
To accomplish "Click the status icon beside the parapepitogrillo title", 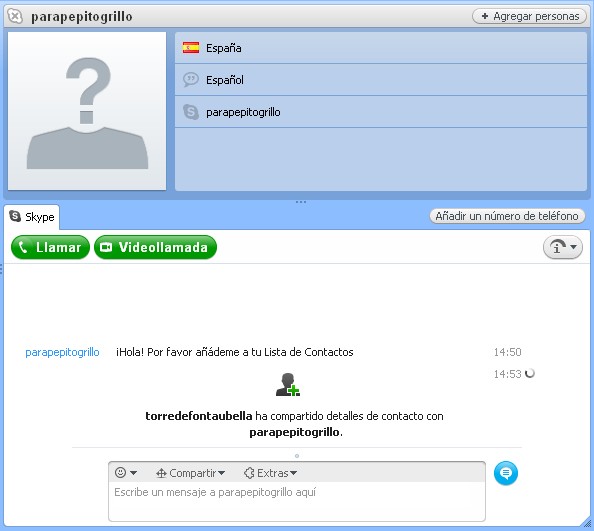I will point(15,16).
